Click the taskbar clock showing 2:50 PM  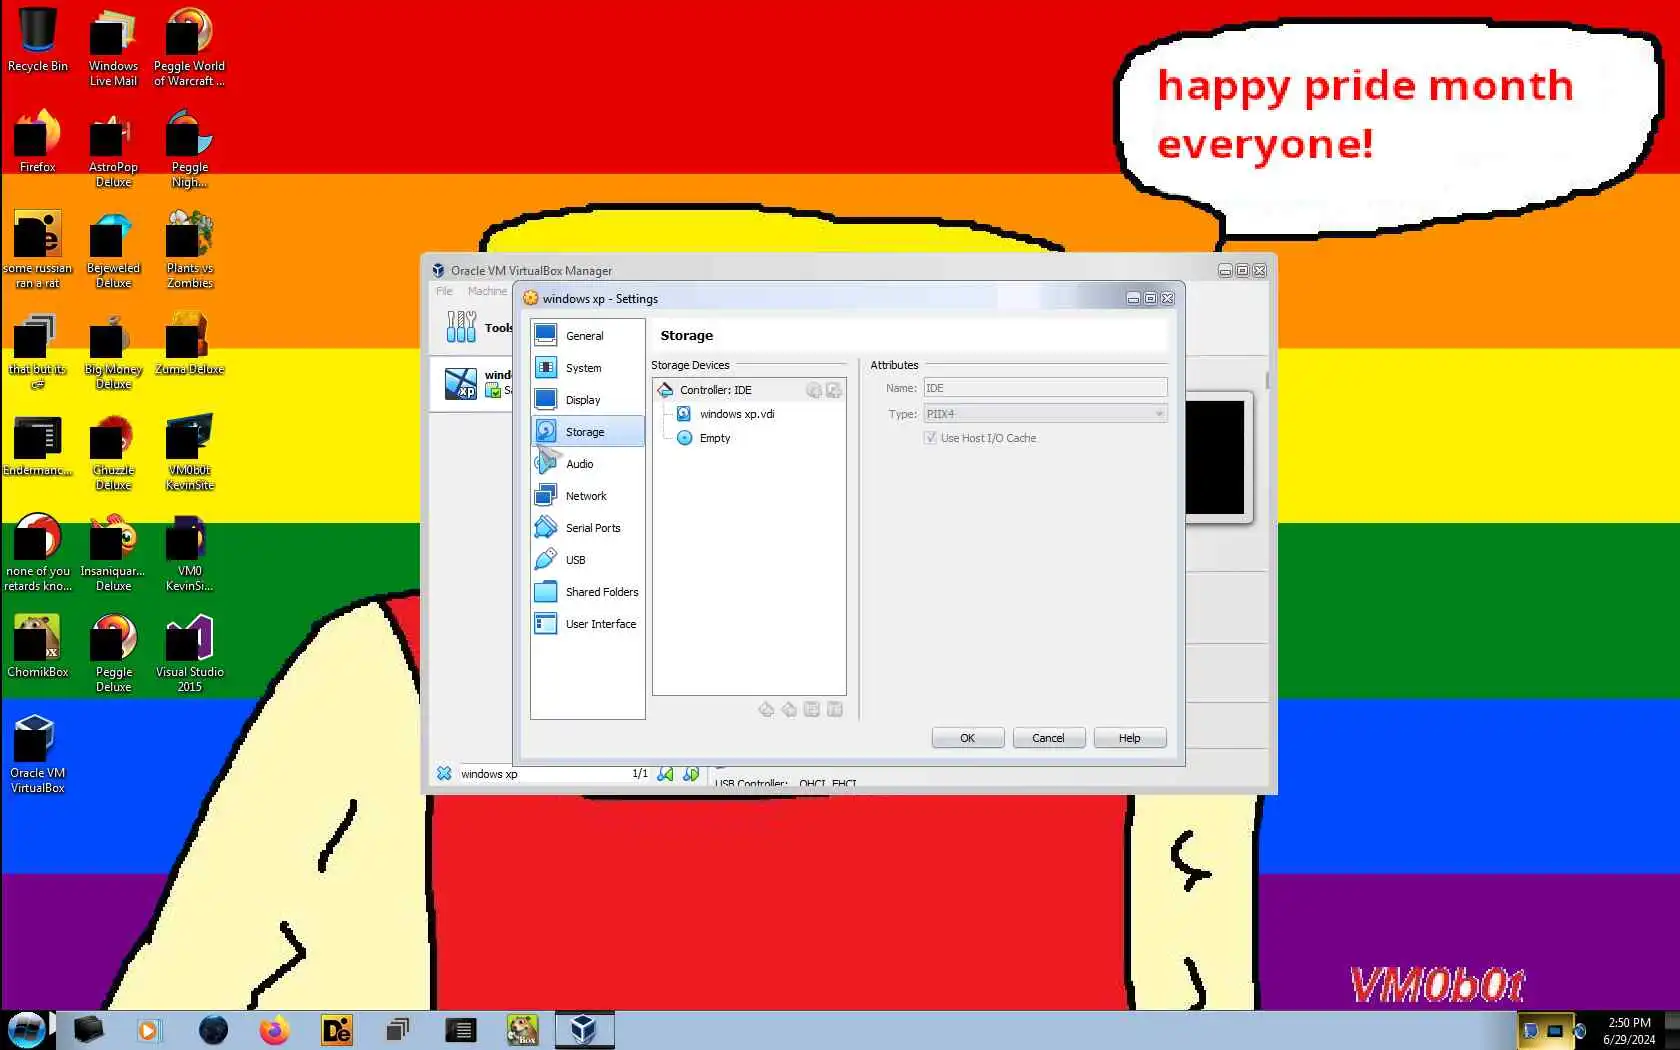pos(1629,1031)
